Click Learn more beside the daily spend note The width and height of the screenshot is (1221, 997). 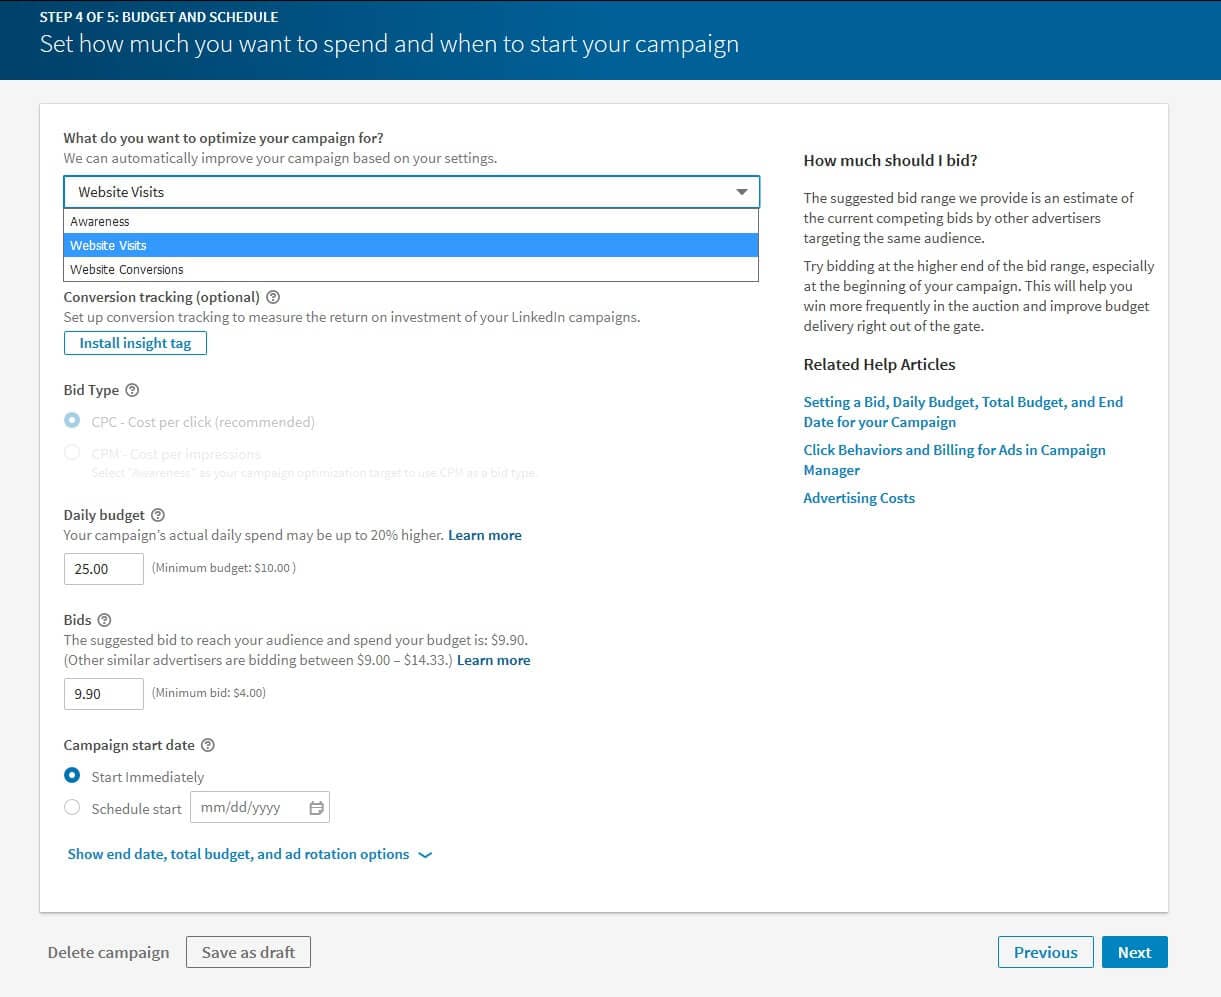(x=484, y=535)
